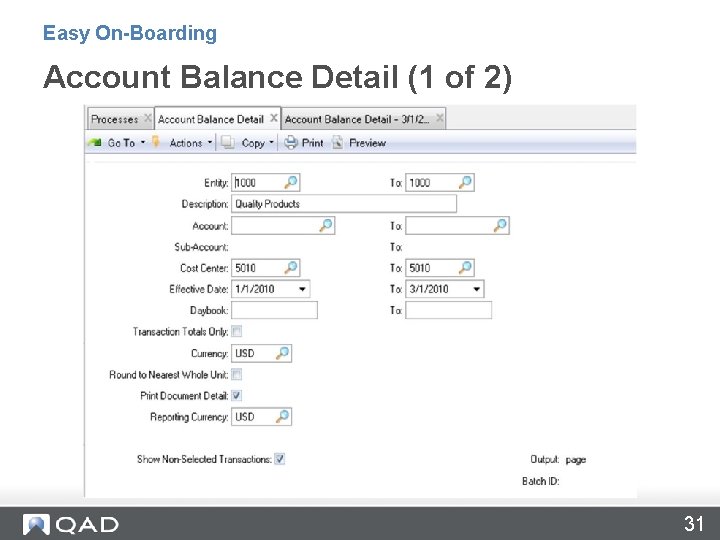Open Currency lookup magnifier icon
720x540 pixels.
coord(282,353)
